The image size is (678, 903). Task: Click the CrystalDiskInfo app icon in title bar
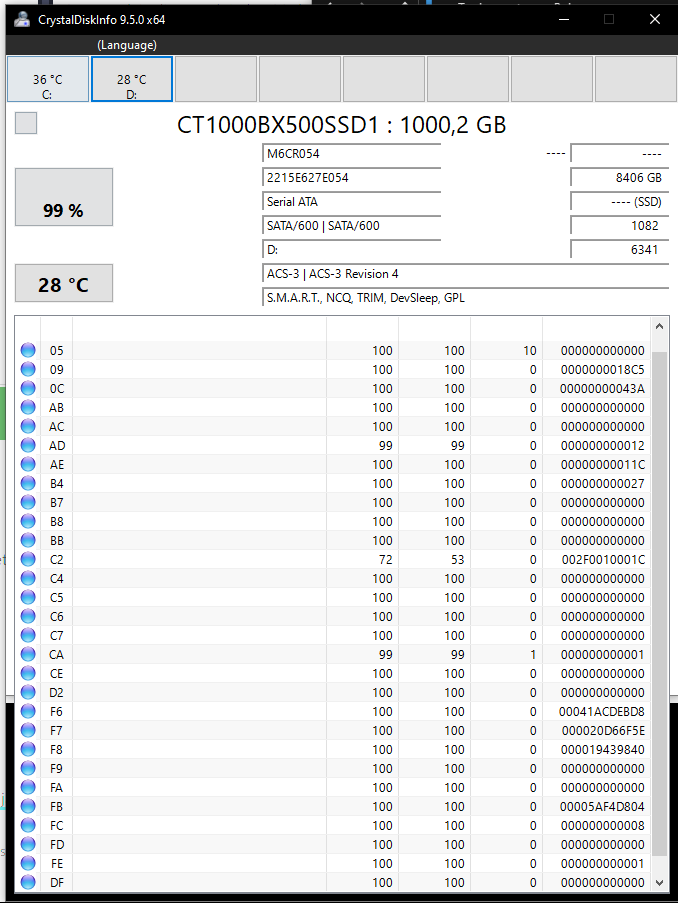[22, 20]
